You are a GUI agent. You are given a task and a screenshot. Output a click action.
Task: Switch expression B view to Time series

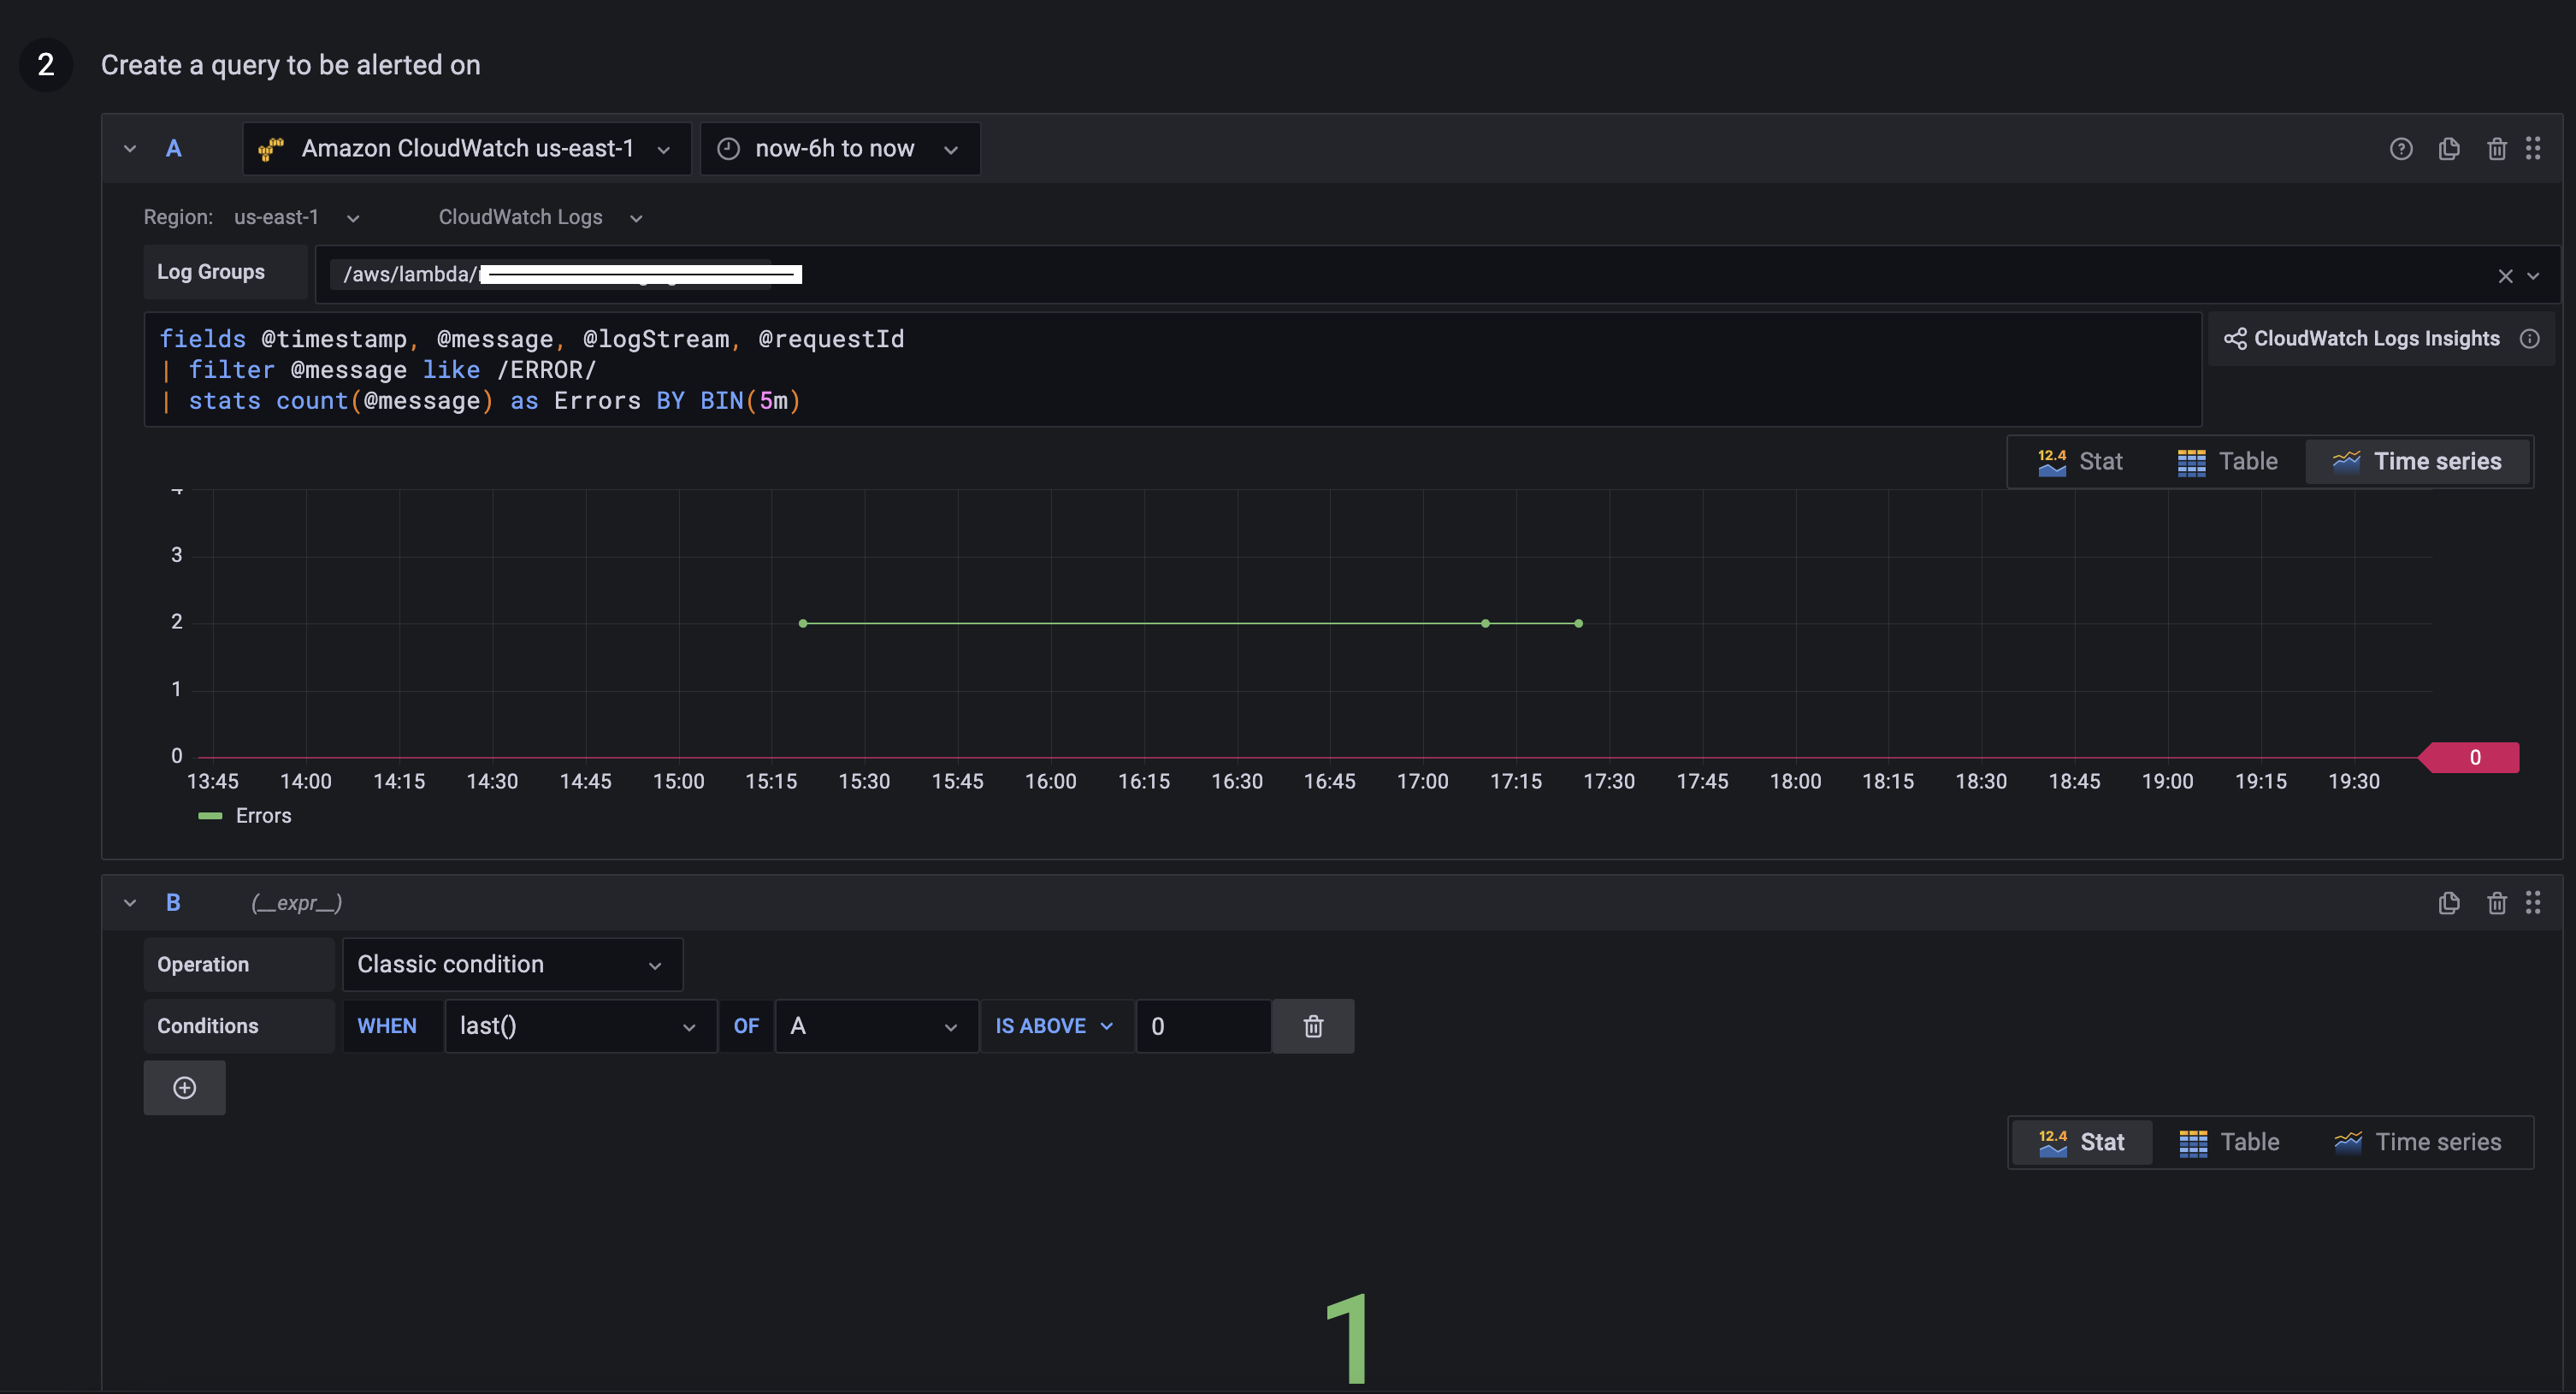pos(2418,1142)
